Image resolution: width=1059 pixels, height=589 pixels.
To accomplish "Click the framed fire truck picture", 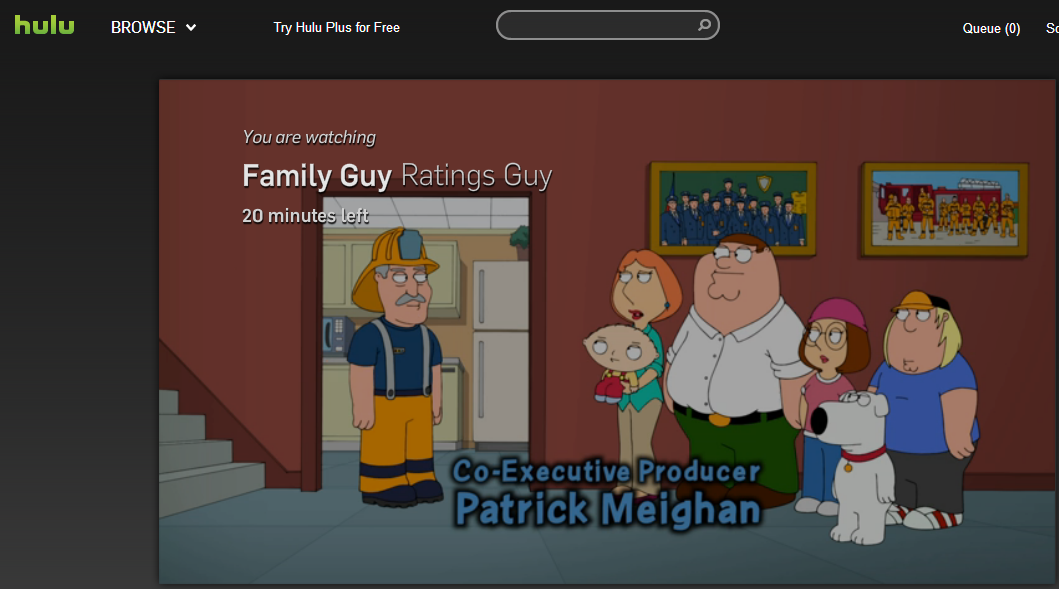I will (x=945, y=209).
